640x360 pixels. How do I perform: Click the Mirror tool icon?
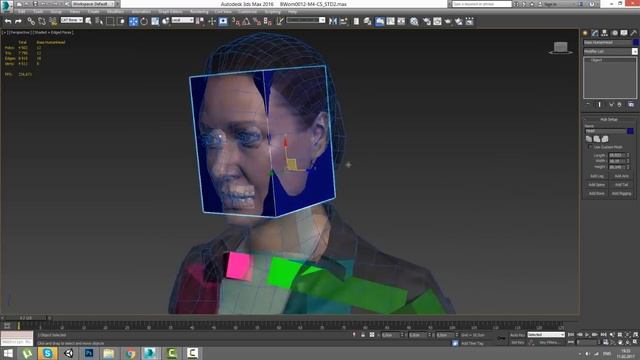pos(333,21)
